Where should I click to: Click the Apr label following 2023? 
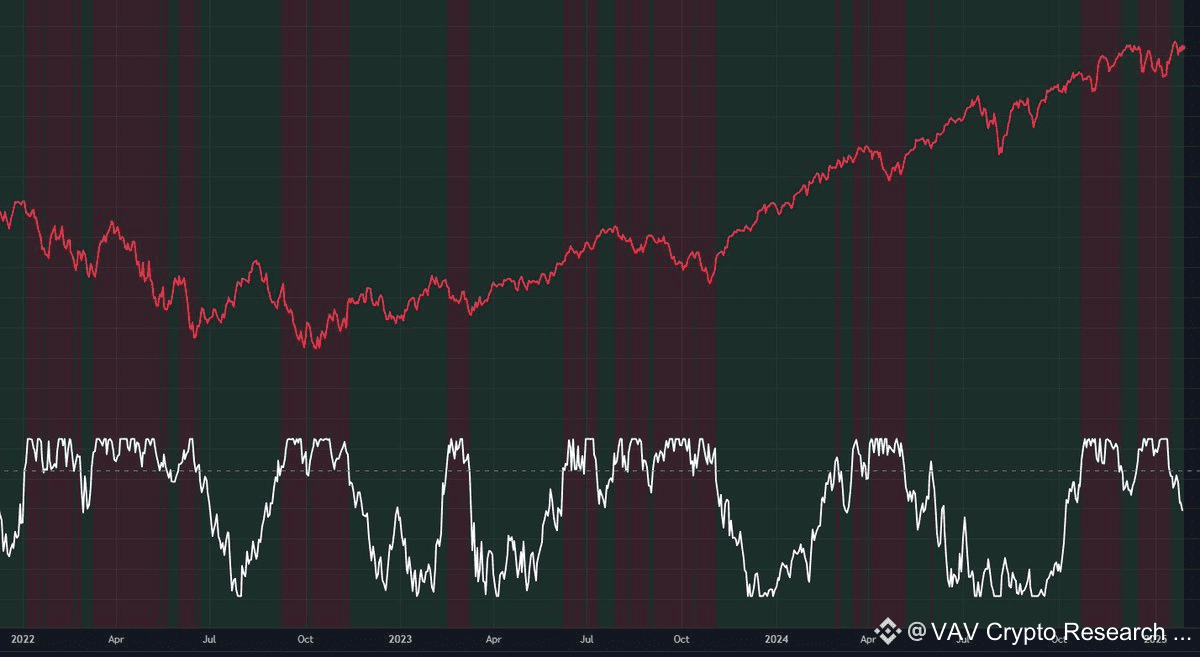click(493, 638)
